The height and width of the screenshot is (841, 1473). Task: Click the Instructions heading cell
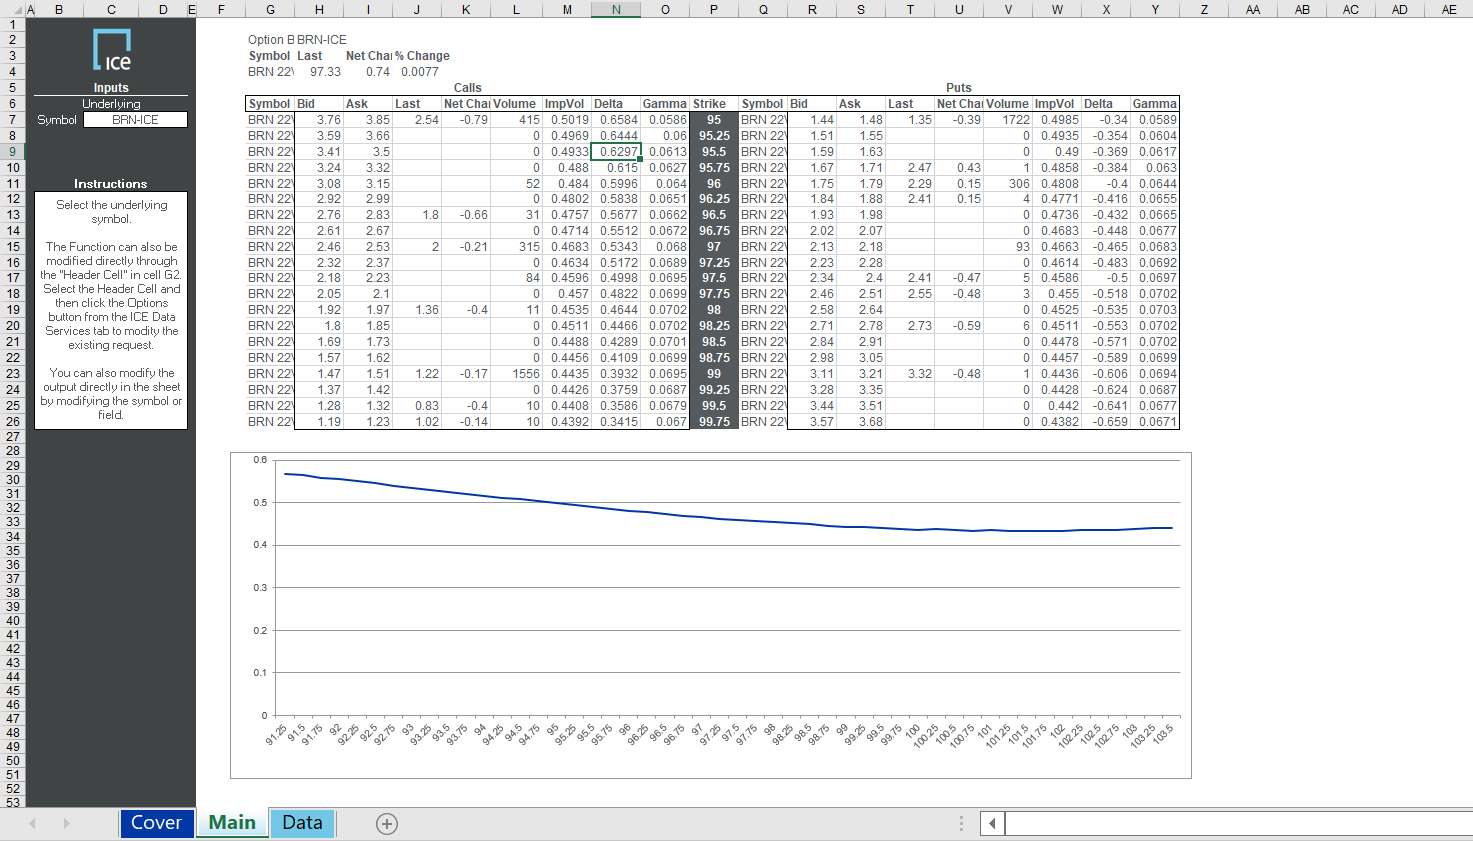point(111,183)
